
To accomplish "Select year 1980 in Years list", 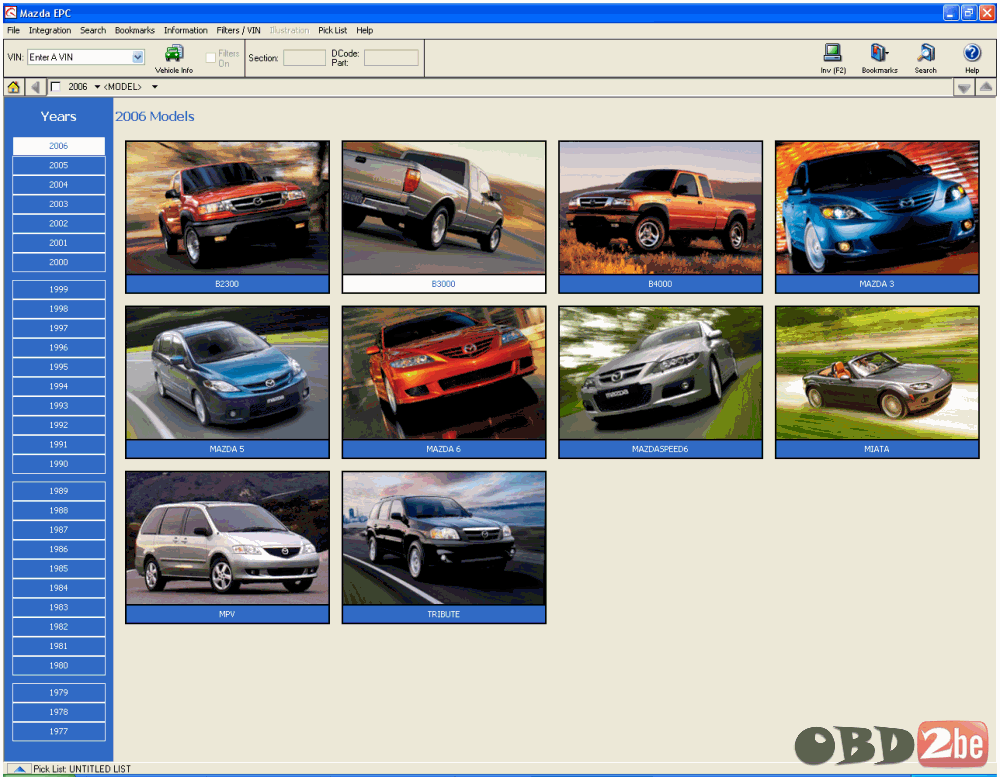I will [x=59, y=665].
